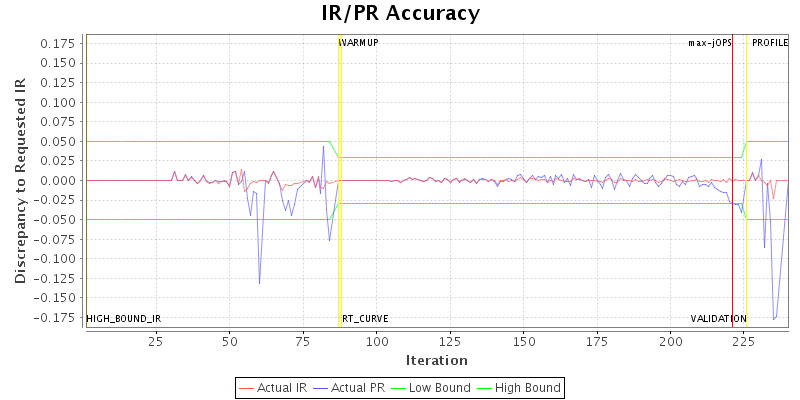
Task: Click the VALIDATION marker label
Action: pyautogui.click(x=718, y=319)
